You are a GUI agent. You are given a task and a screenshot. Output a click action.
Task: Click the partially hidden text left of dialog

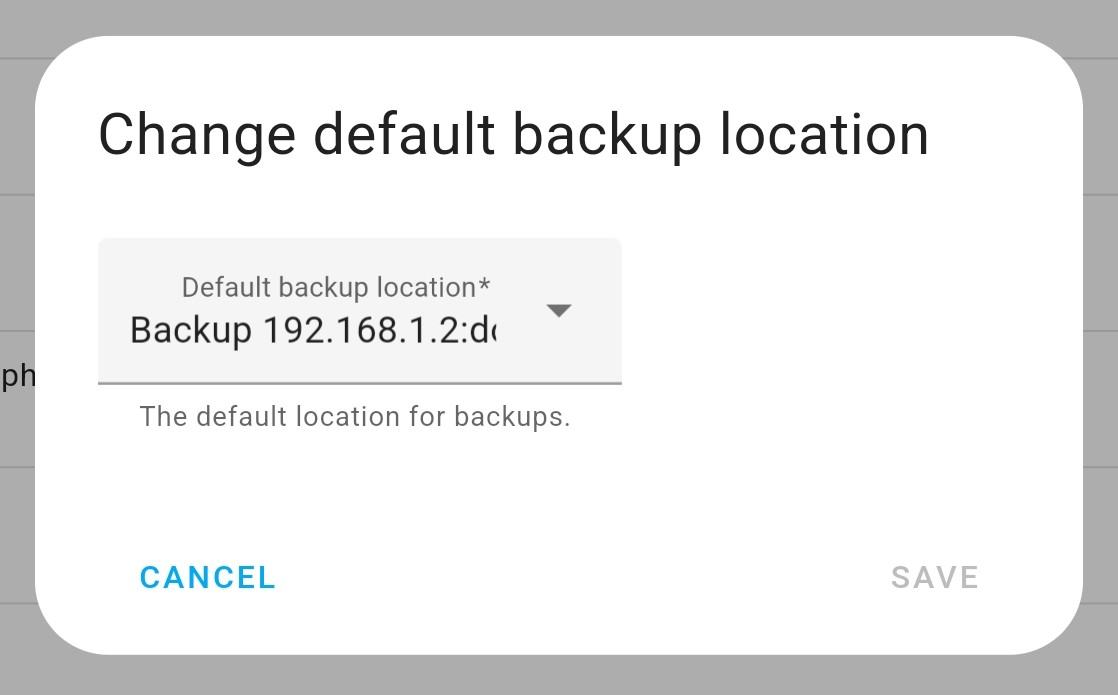(x=17, y=377)
